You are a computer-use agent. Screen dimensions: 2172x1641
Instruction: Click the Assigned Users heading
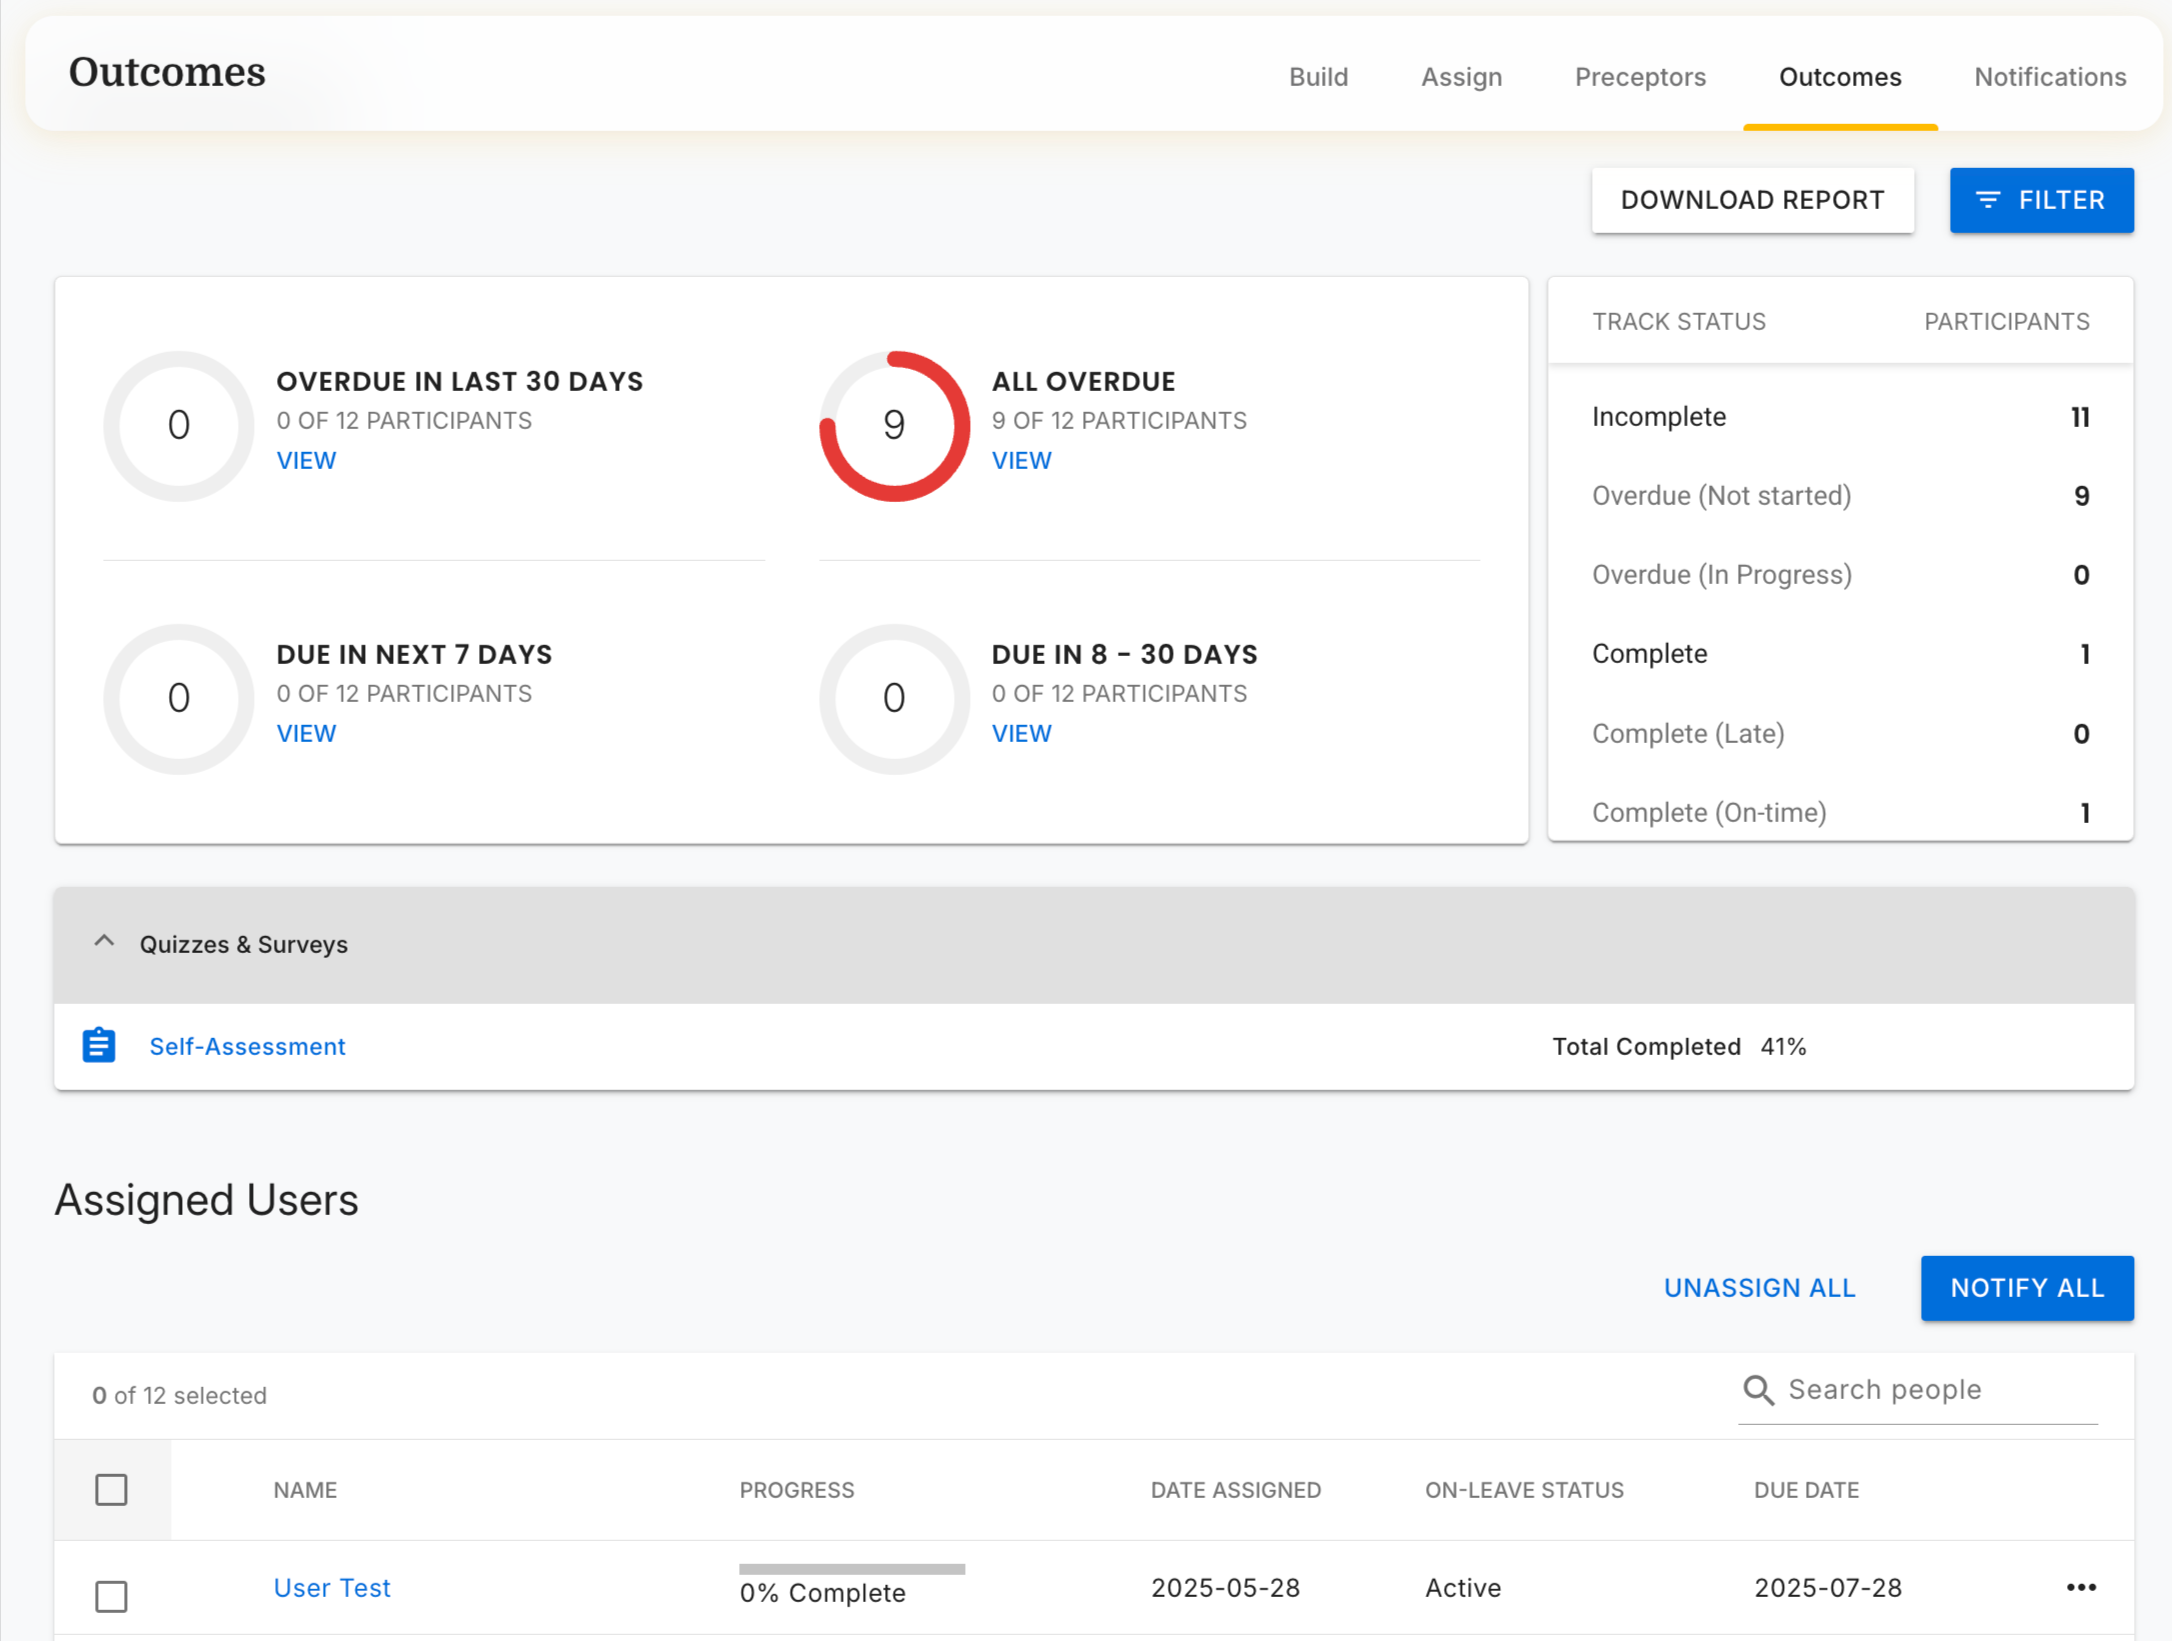(x=206, y=1199)
